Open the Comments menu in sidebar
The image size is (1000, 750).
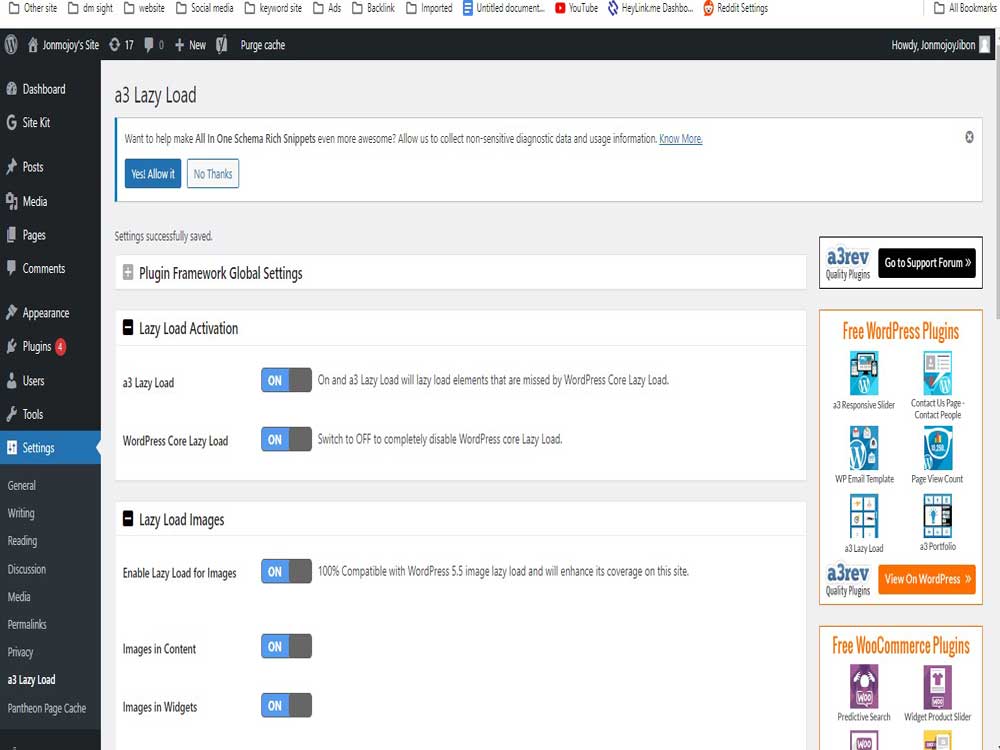pos(50,268)
